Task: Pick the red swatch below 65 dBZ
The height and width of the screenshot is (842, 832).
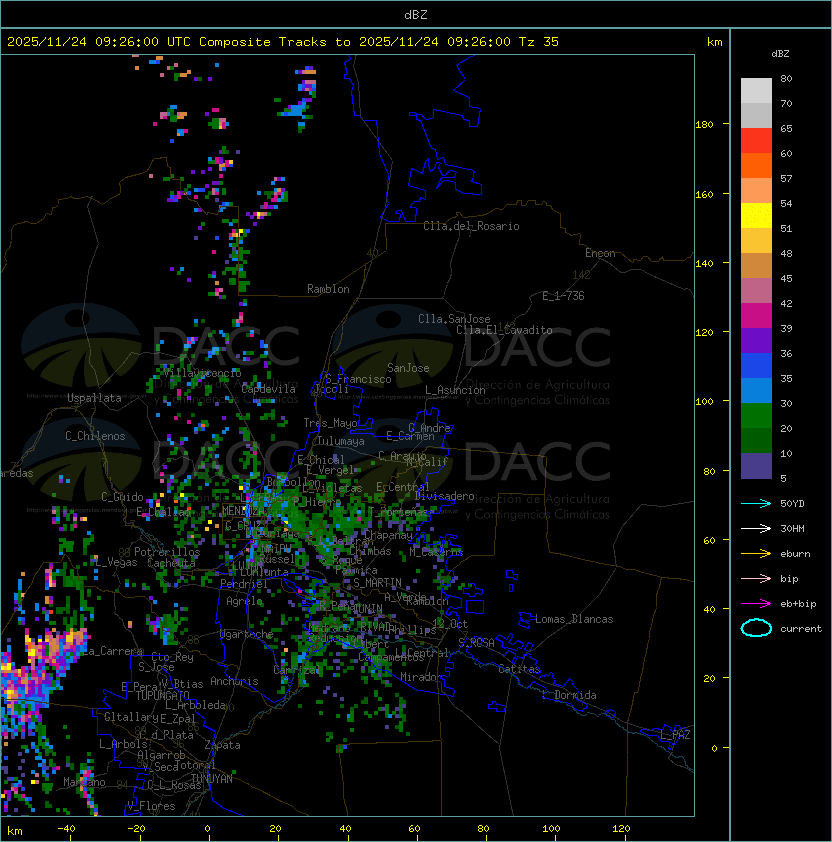Action: point(756,141)
